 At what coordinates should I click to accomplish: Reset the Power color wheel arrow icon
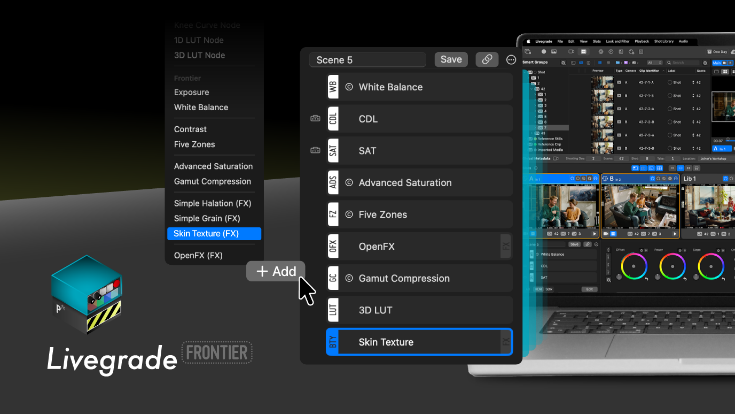coord(685,279)
